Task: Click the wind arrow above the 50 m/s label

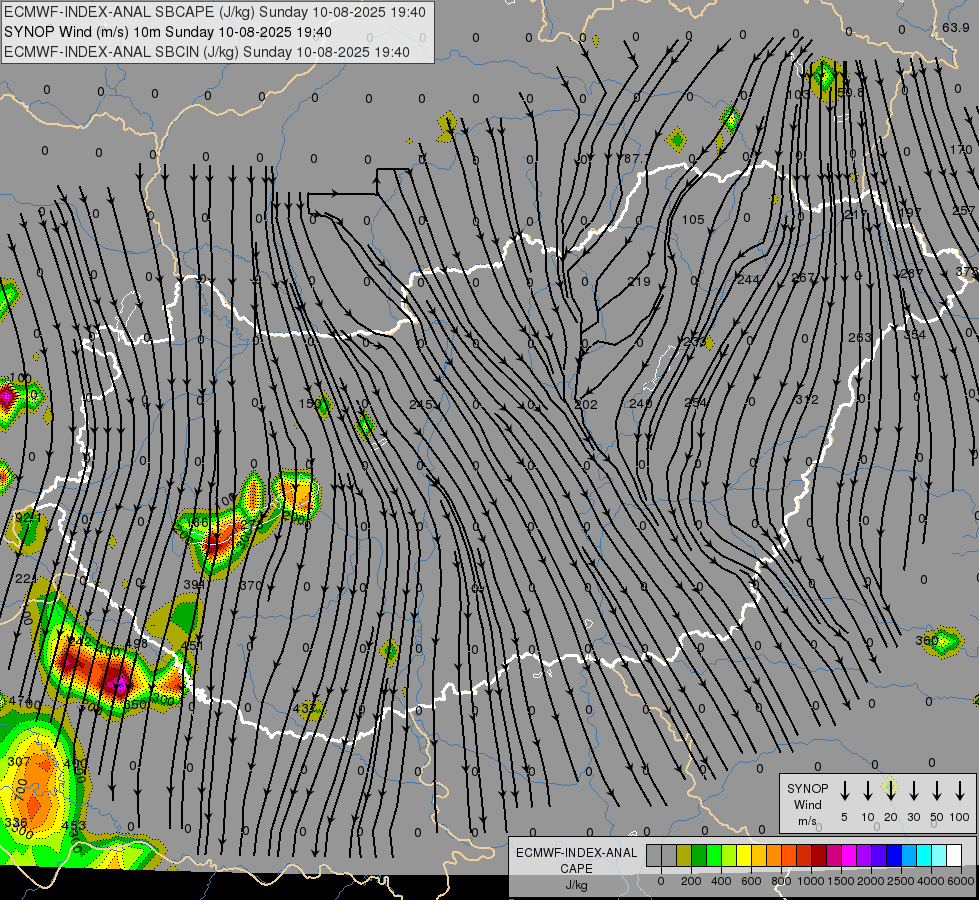Action: click(937, 791)
